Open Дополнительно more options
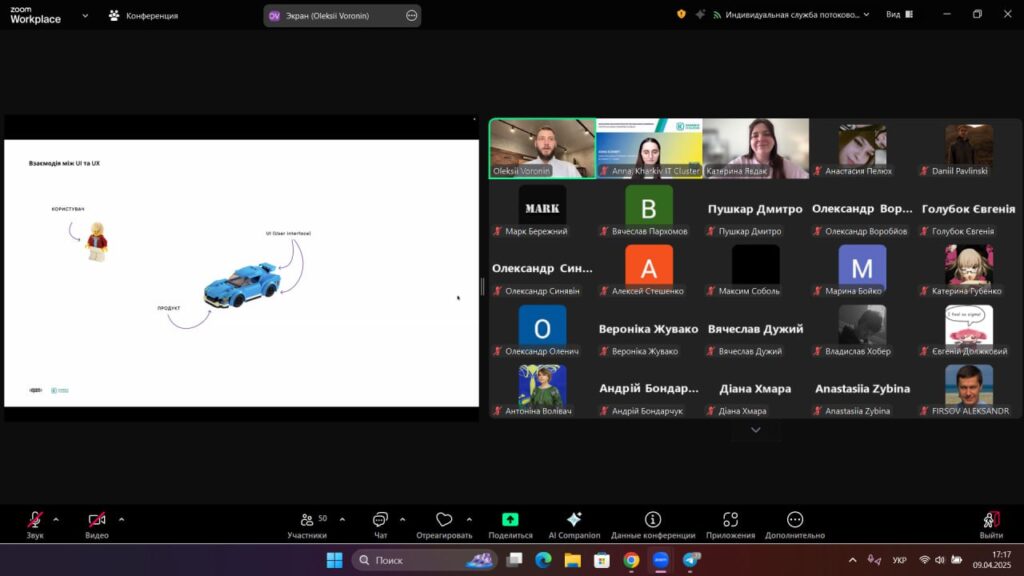Viewport: 1024px width, 576px height. point(795,525)
